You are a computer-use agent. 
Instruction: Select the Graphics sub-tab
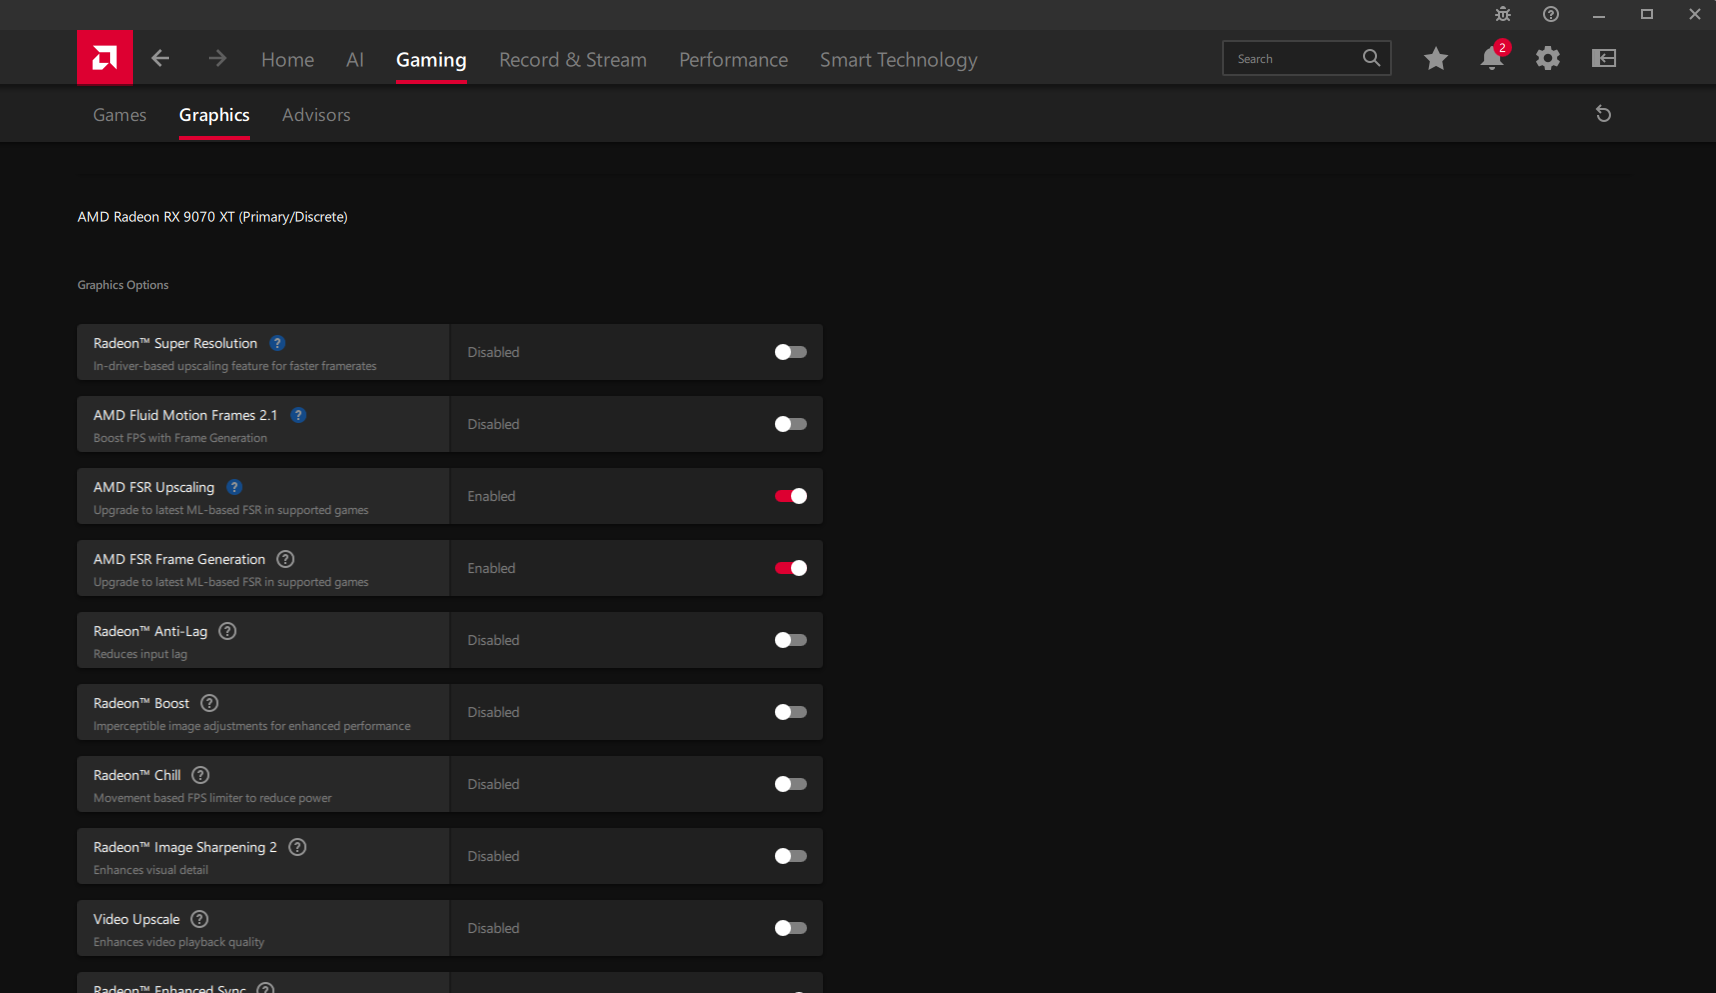click(x=214, y=115)
